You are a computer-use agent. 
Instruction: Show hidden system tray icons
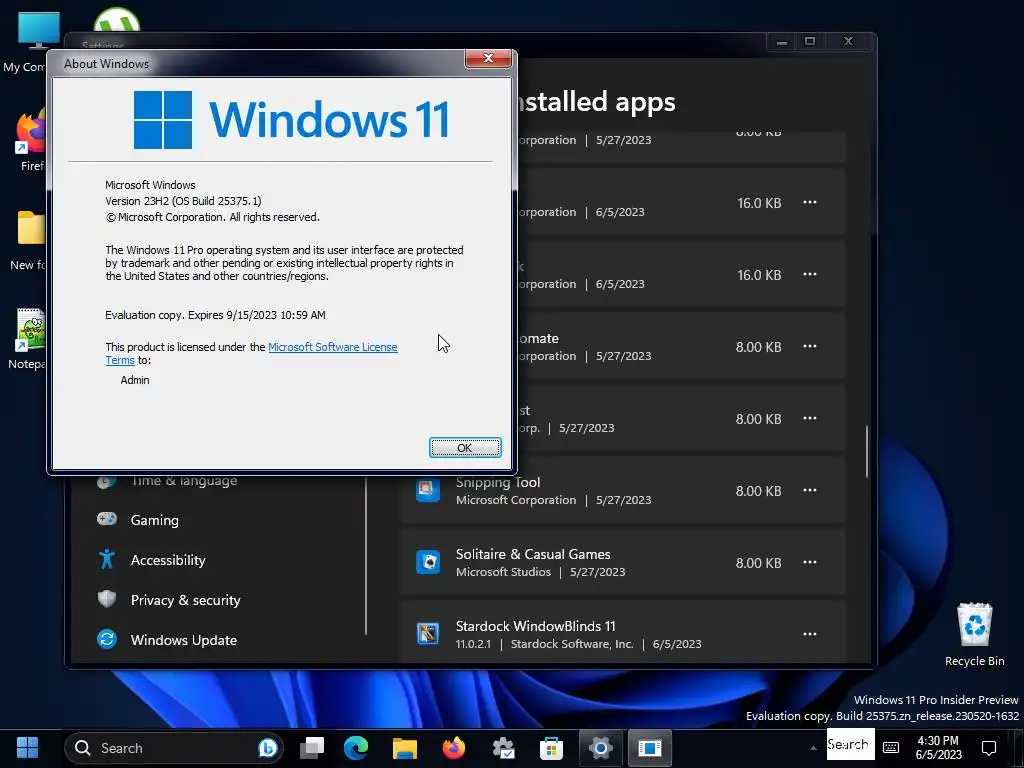click(x=813, y=748)
